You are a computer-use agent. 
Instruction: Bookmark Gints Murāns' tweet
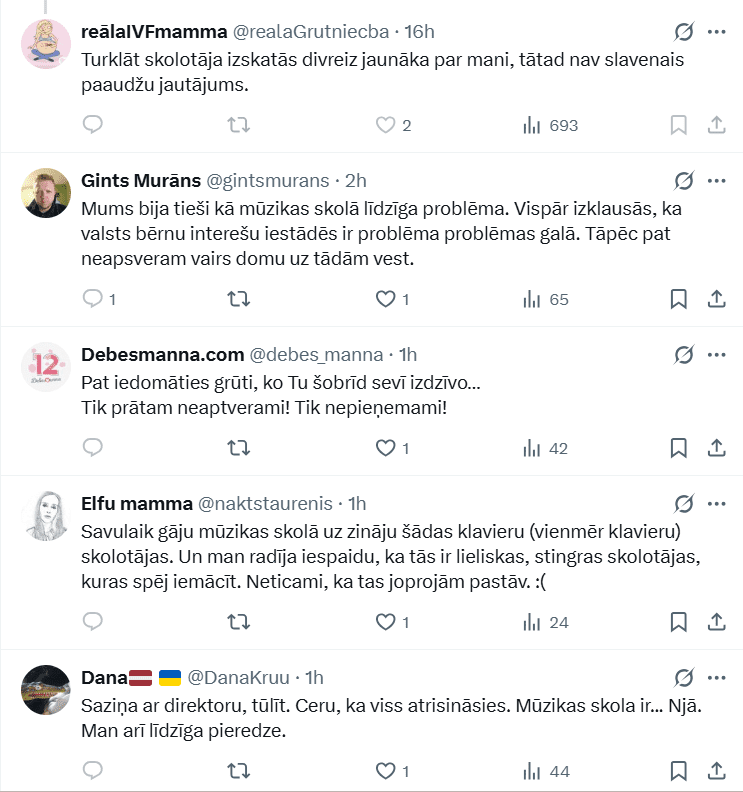coord(677,299)
